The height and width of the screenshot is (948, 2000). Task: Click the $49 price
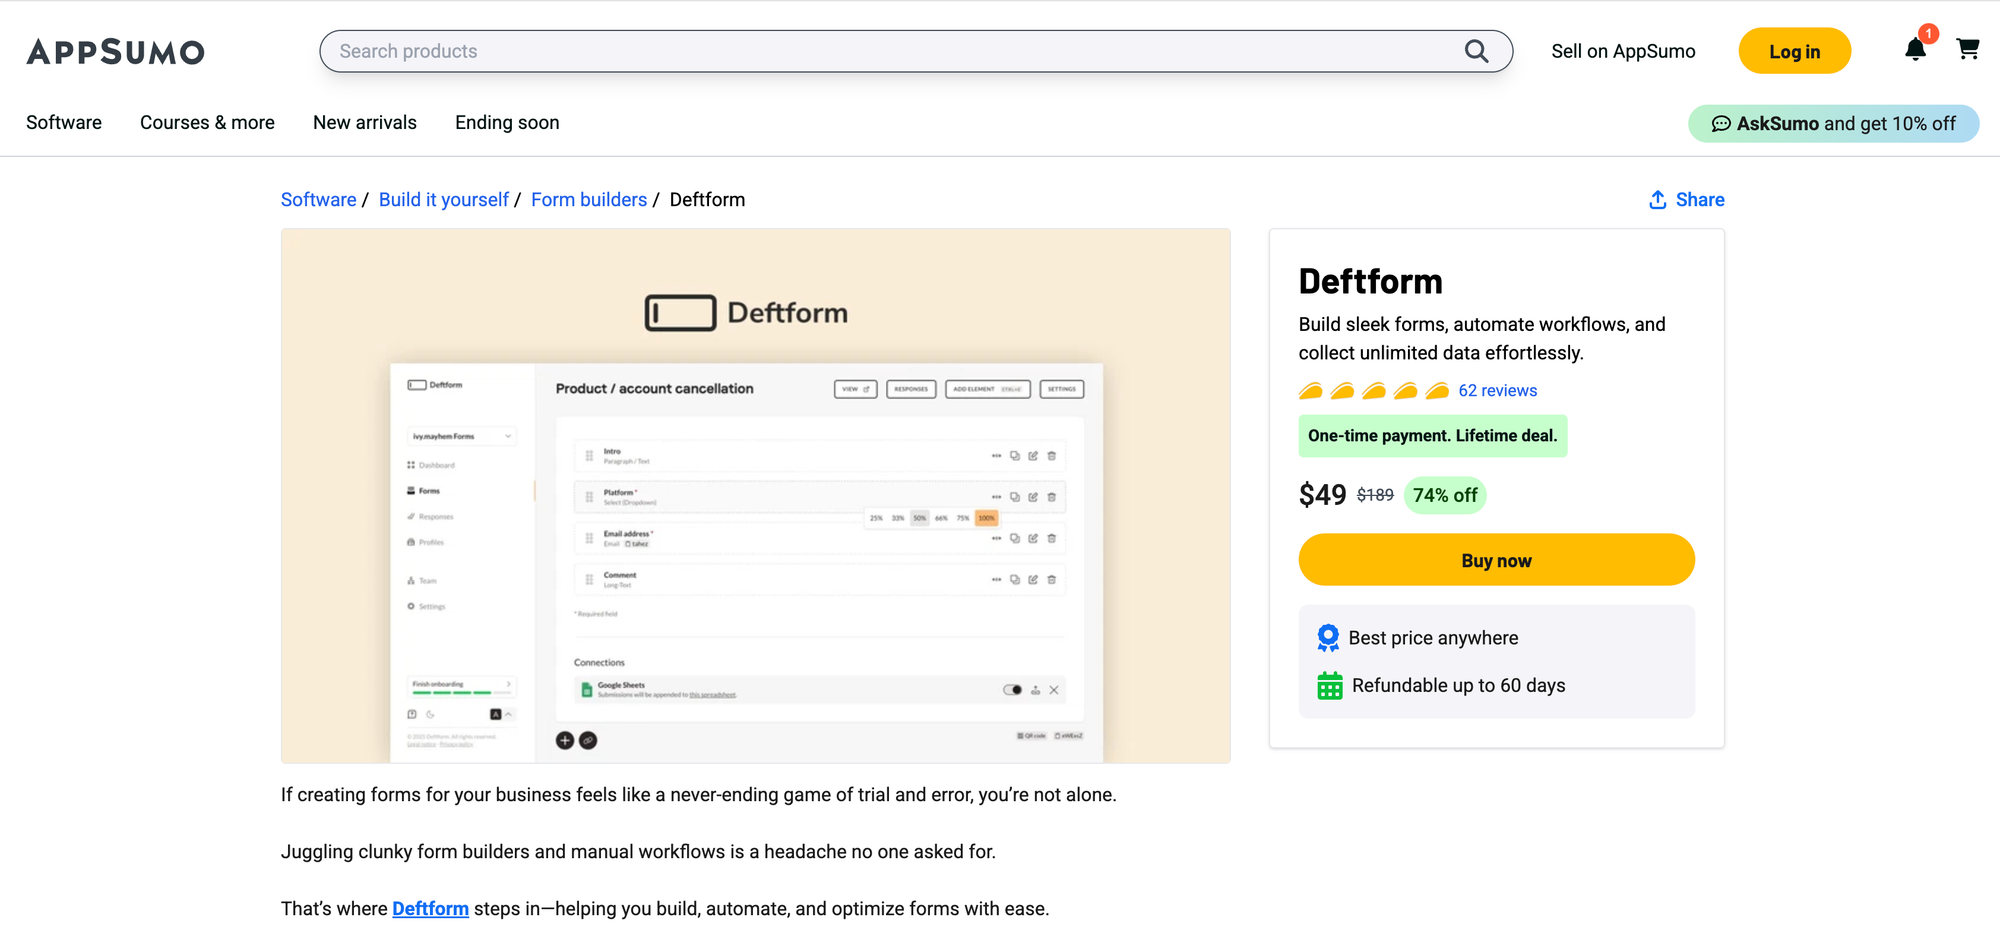pos(1322,495)
